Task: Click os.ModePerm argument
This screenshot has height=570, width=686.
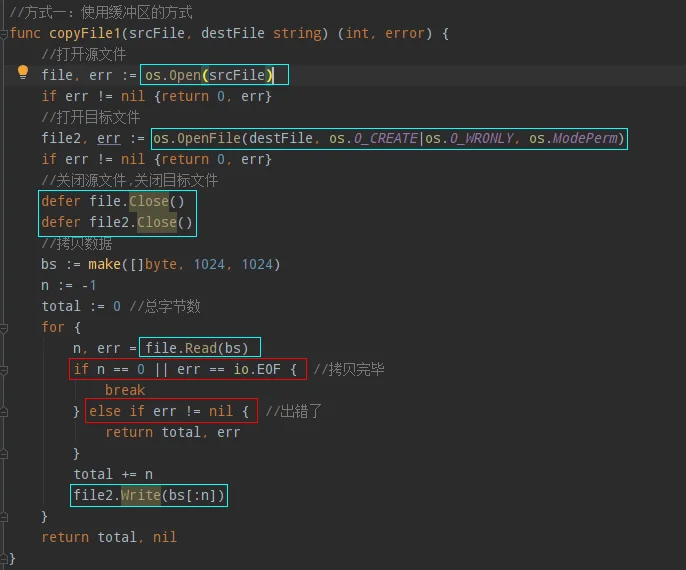Action: point(573,138)
